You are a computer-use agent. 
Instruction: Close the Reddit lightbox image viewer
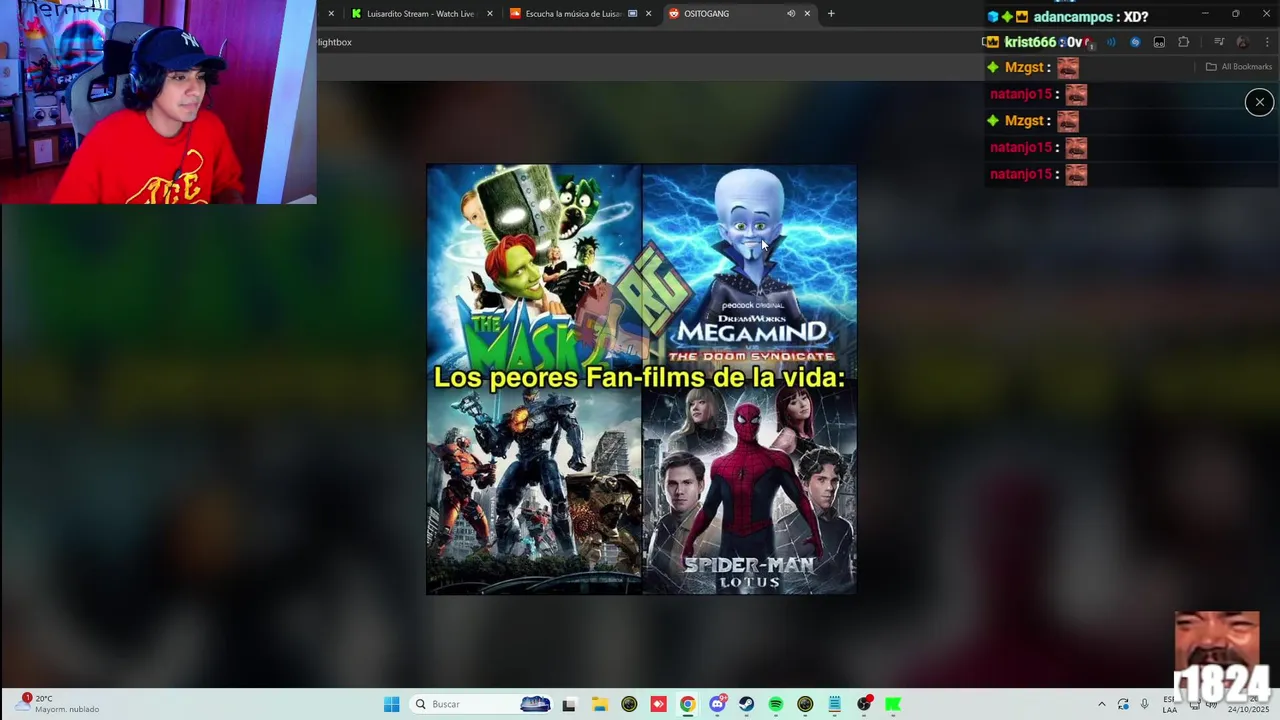[1259, 102]
